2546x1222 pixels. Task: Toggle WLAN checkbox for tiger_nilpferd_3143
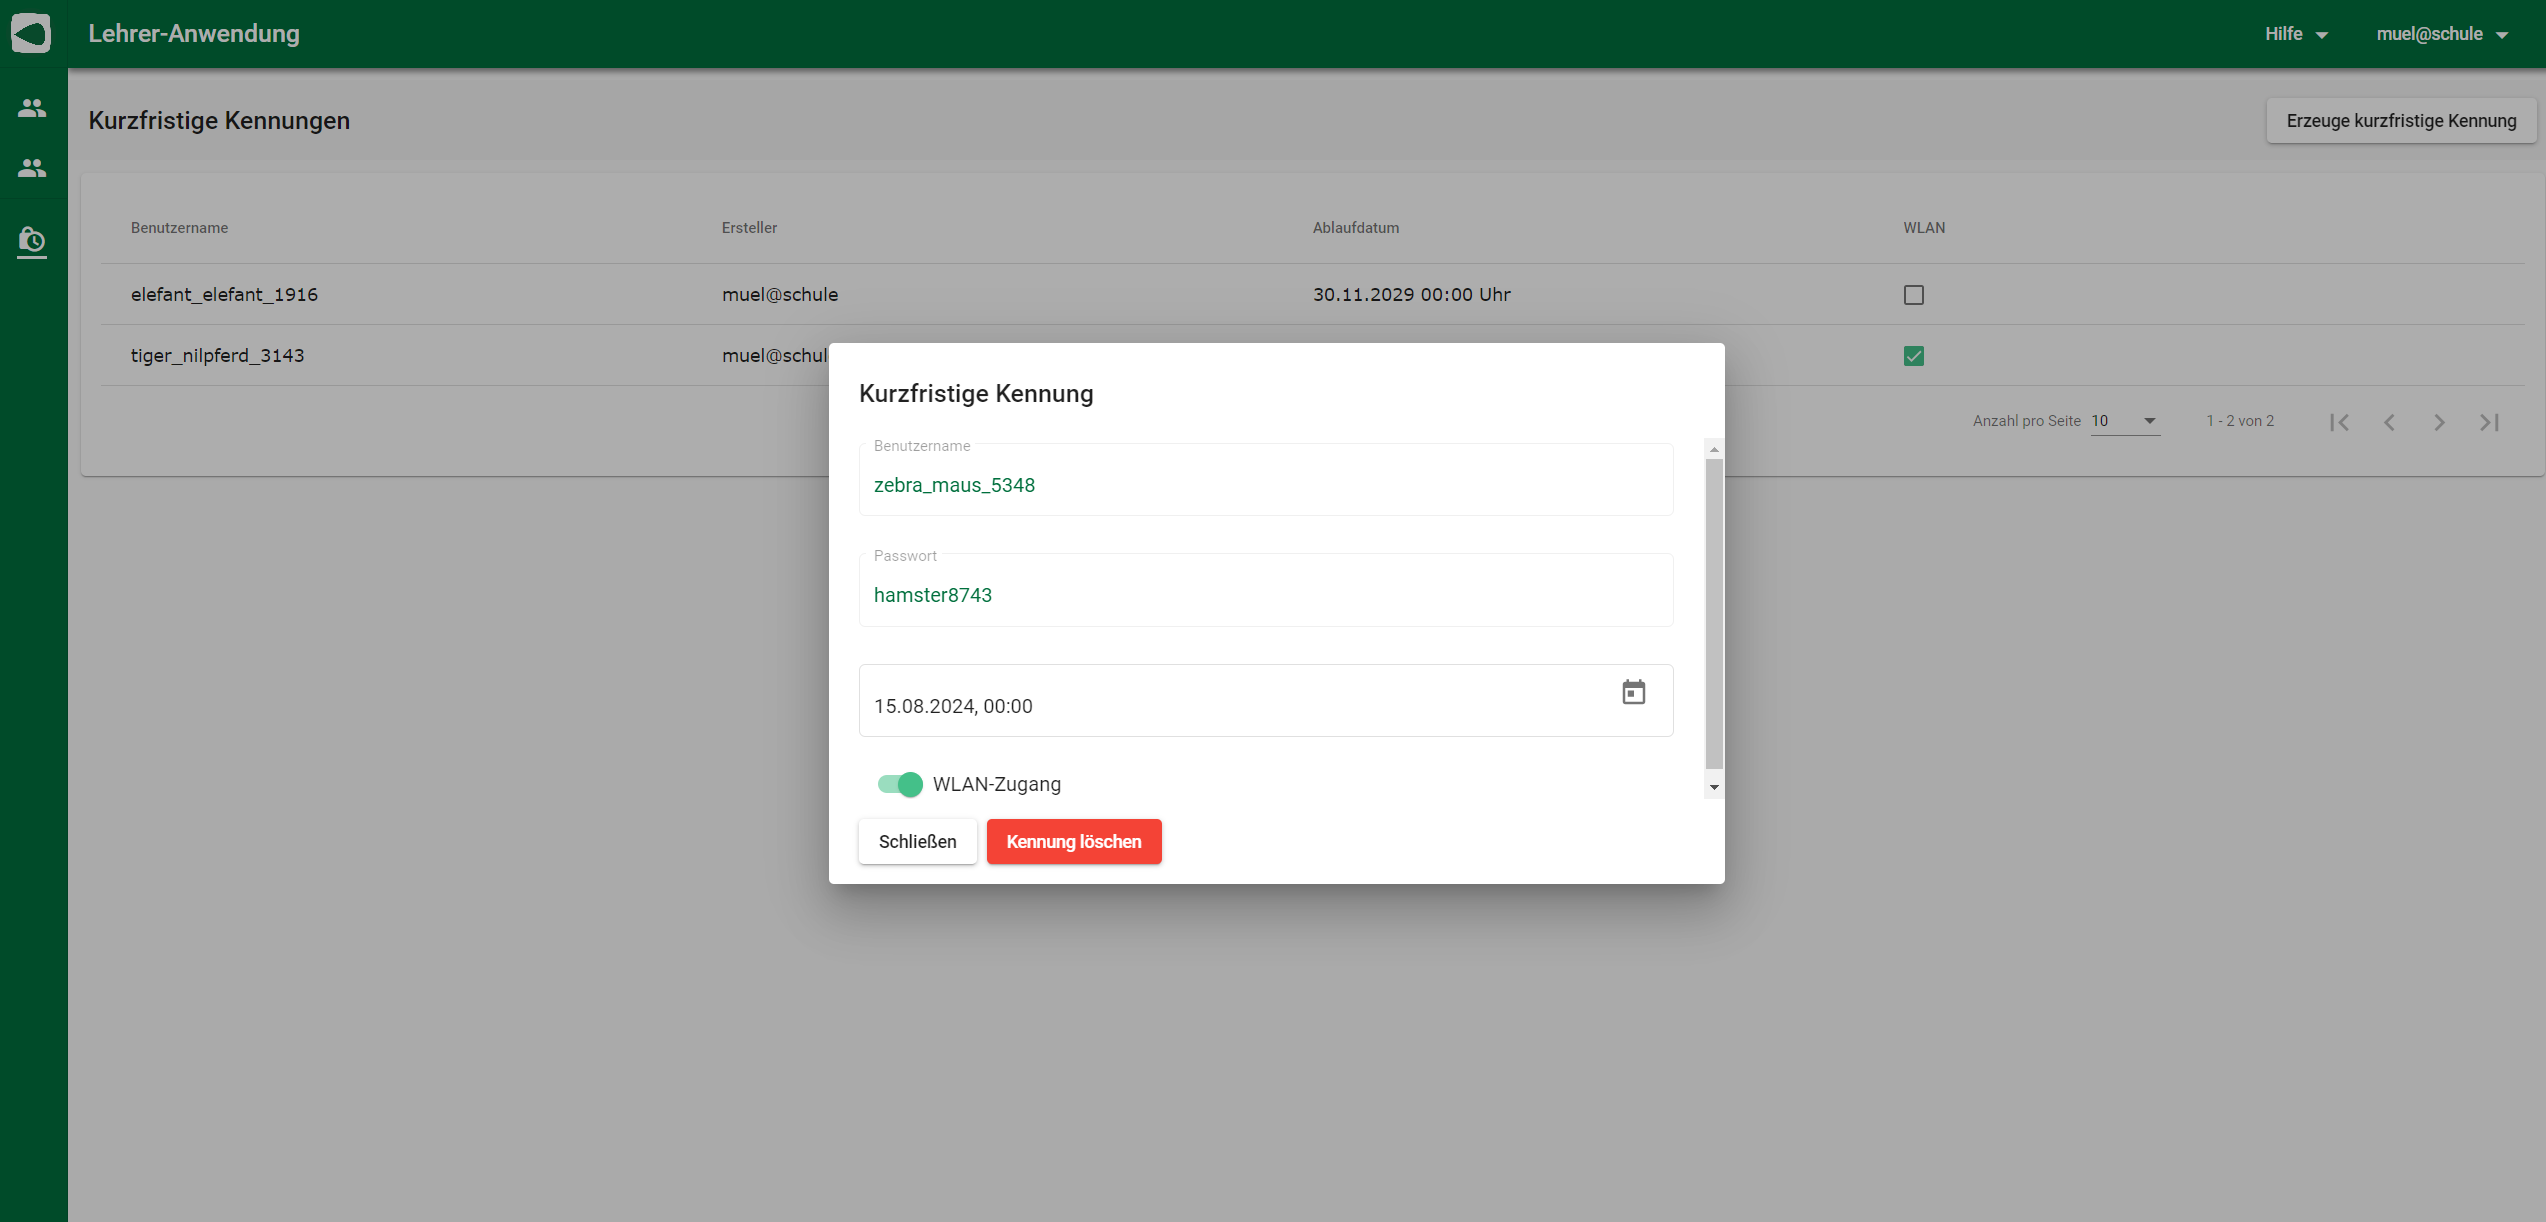coord(1913,356)
